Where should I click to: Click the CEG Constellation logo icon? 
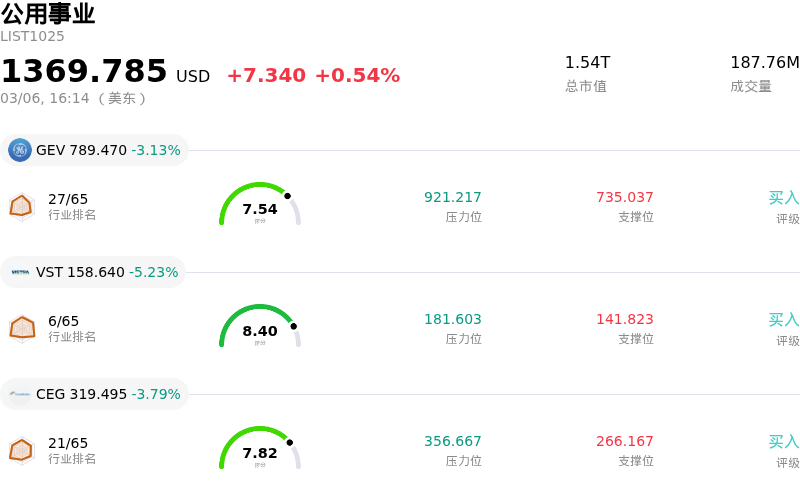point(20,394)
